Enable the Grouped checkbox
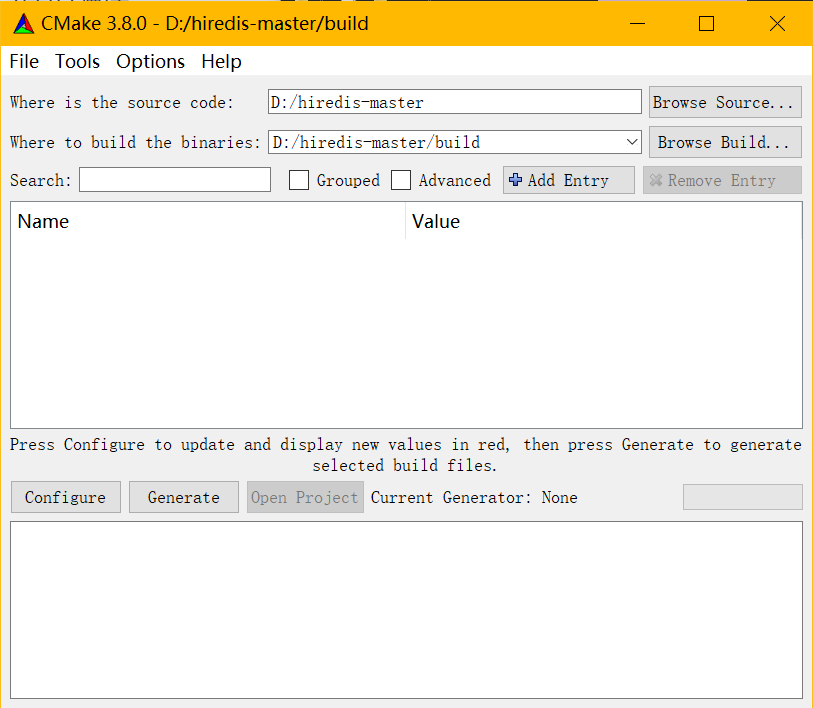 tap(299, 180)
